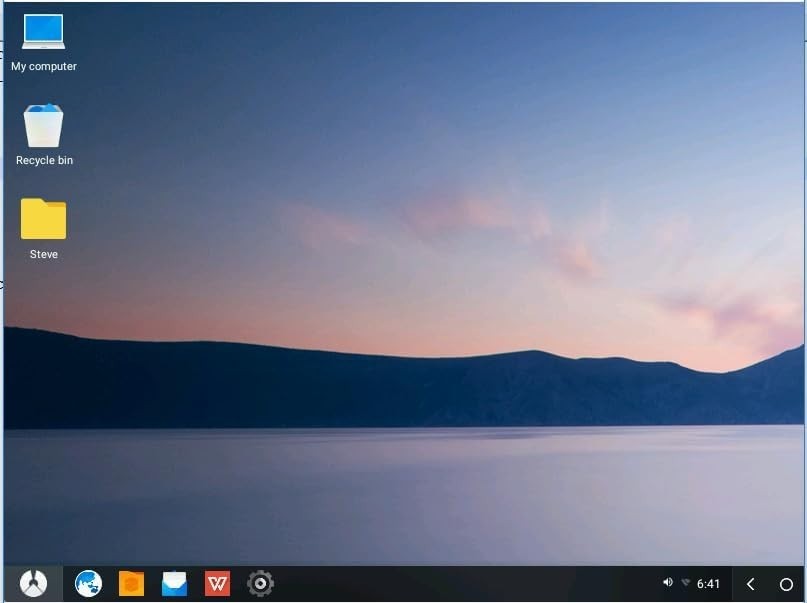Screen dimensions: 807x603
Task: Click the "My computer" label text
Action: [44, 66]
